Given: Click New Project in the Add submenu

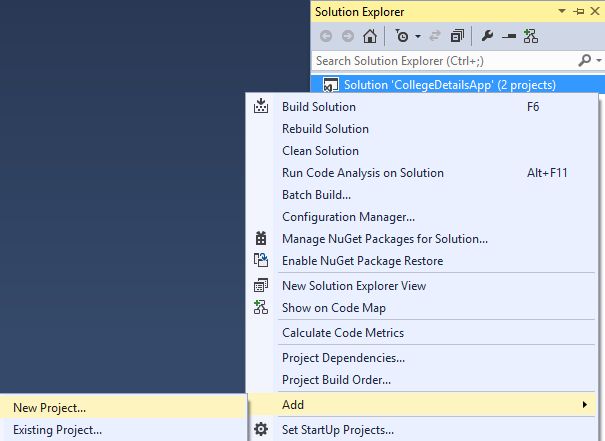Looking at the screenshot, I should point(49,407).
